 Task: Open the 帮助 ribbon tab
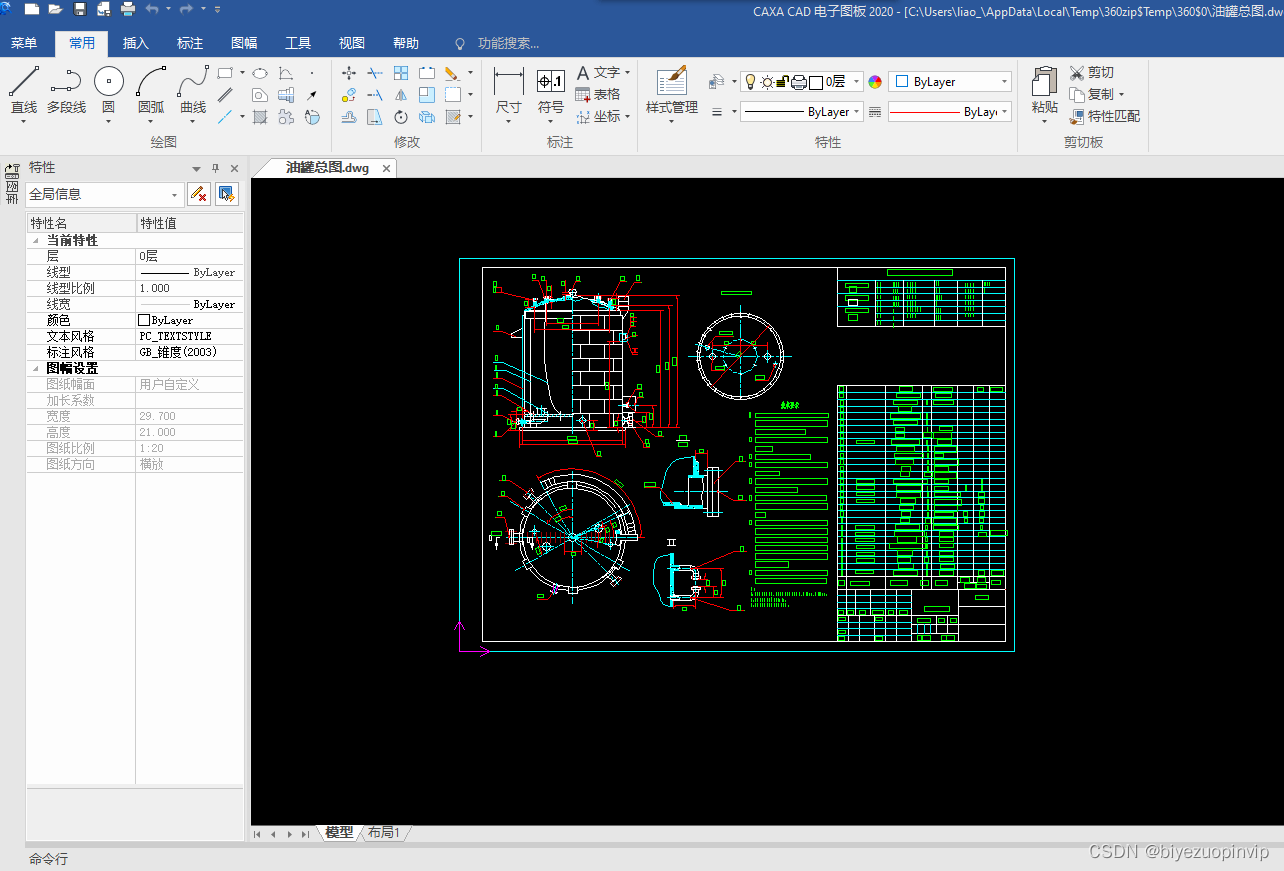point(406,43)
